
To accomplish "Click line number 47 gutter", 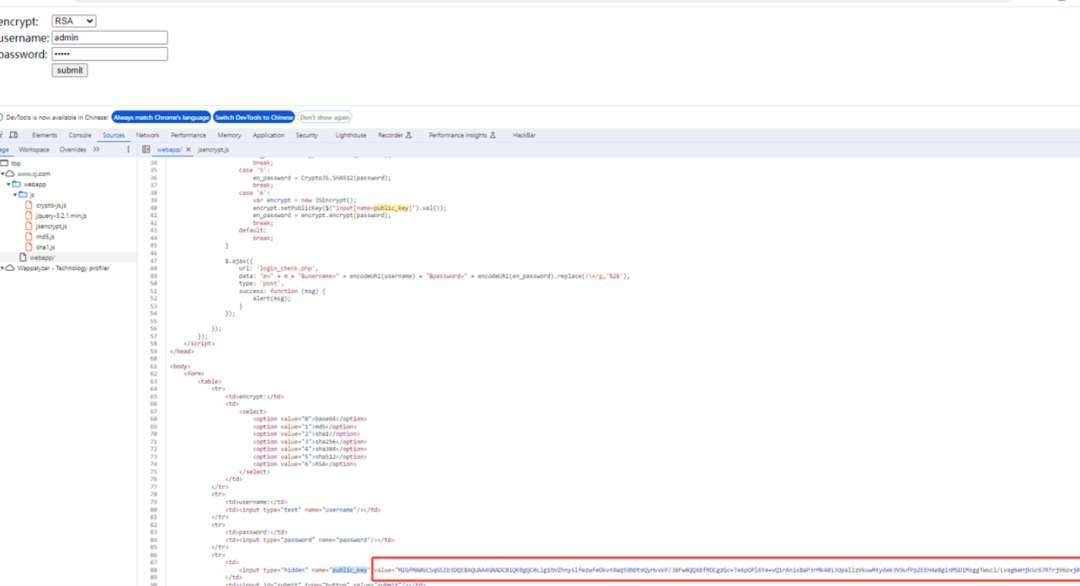I will [x=154, y=261].
